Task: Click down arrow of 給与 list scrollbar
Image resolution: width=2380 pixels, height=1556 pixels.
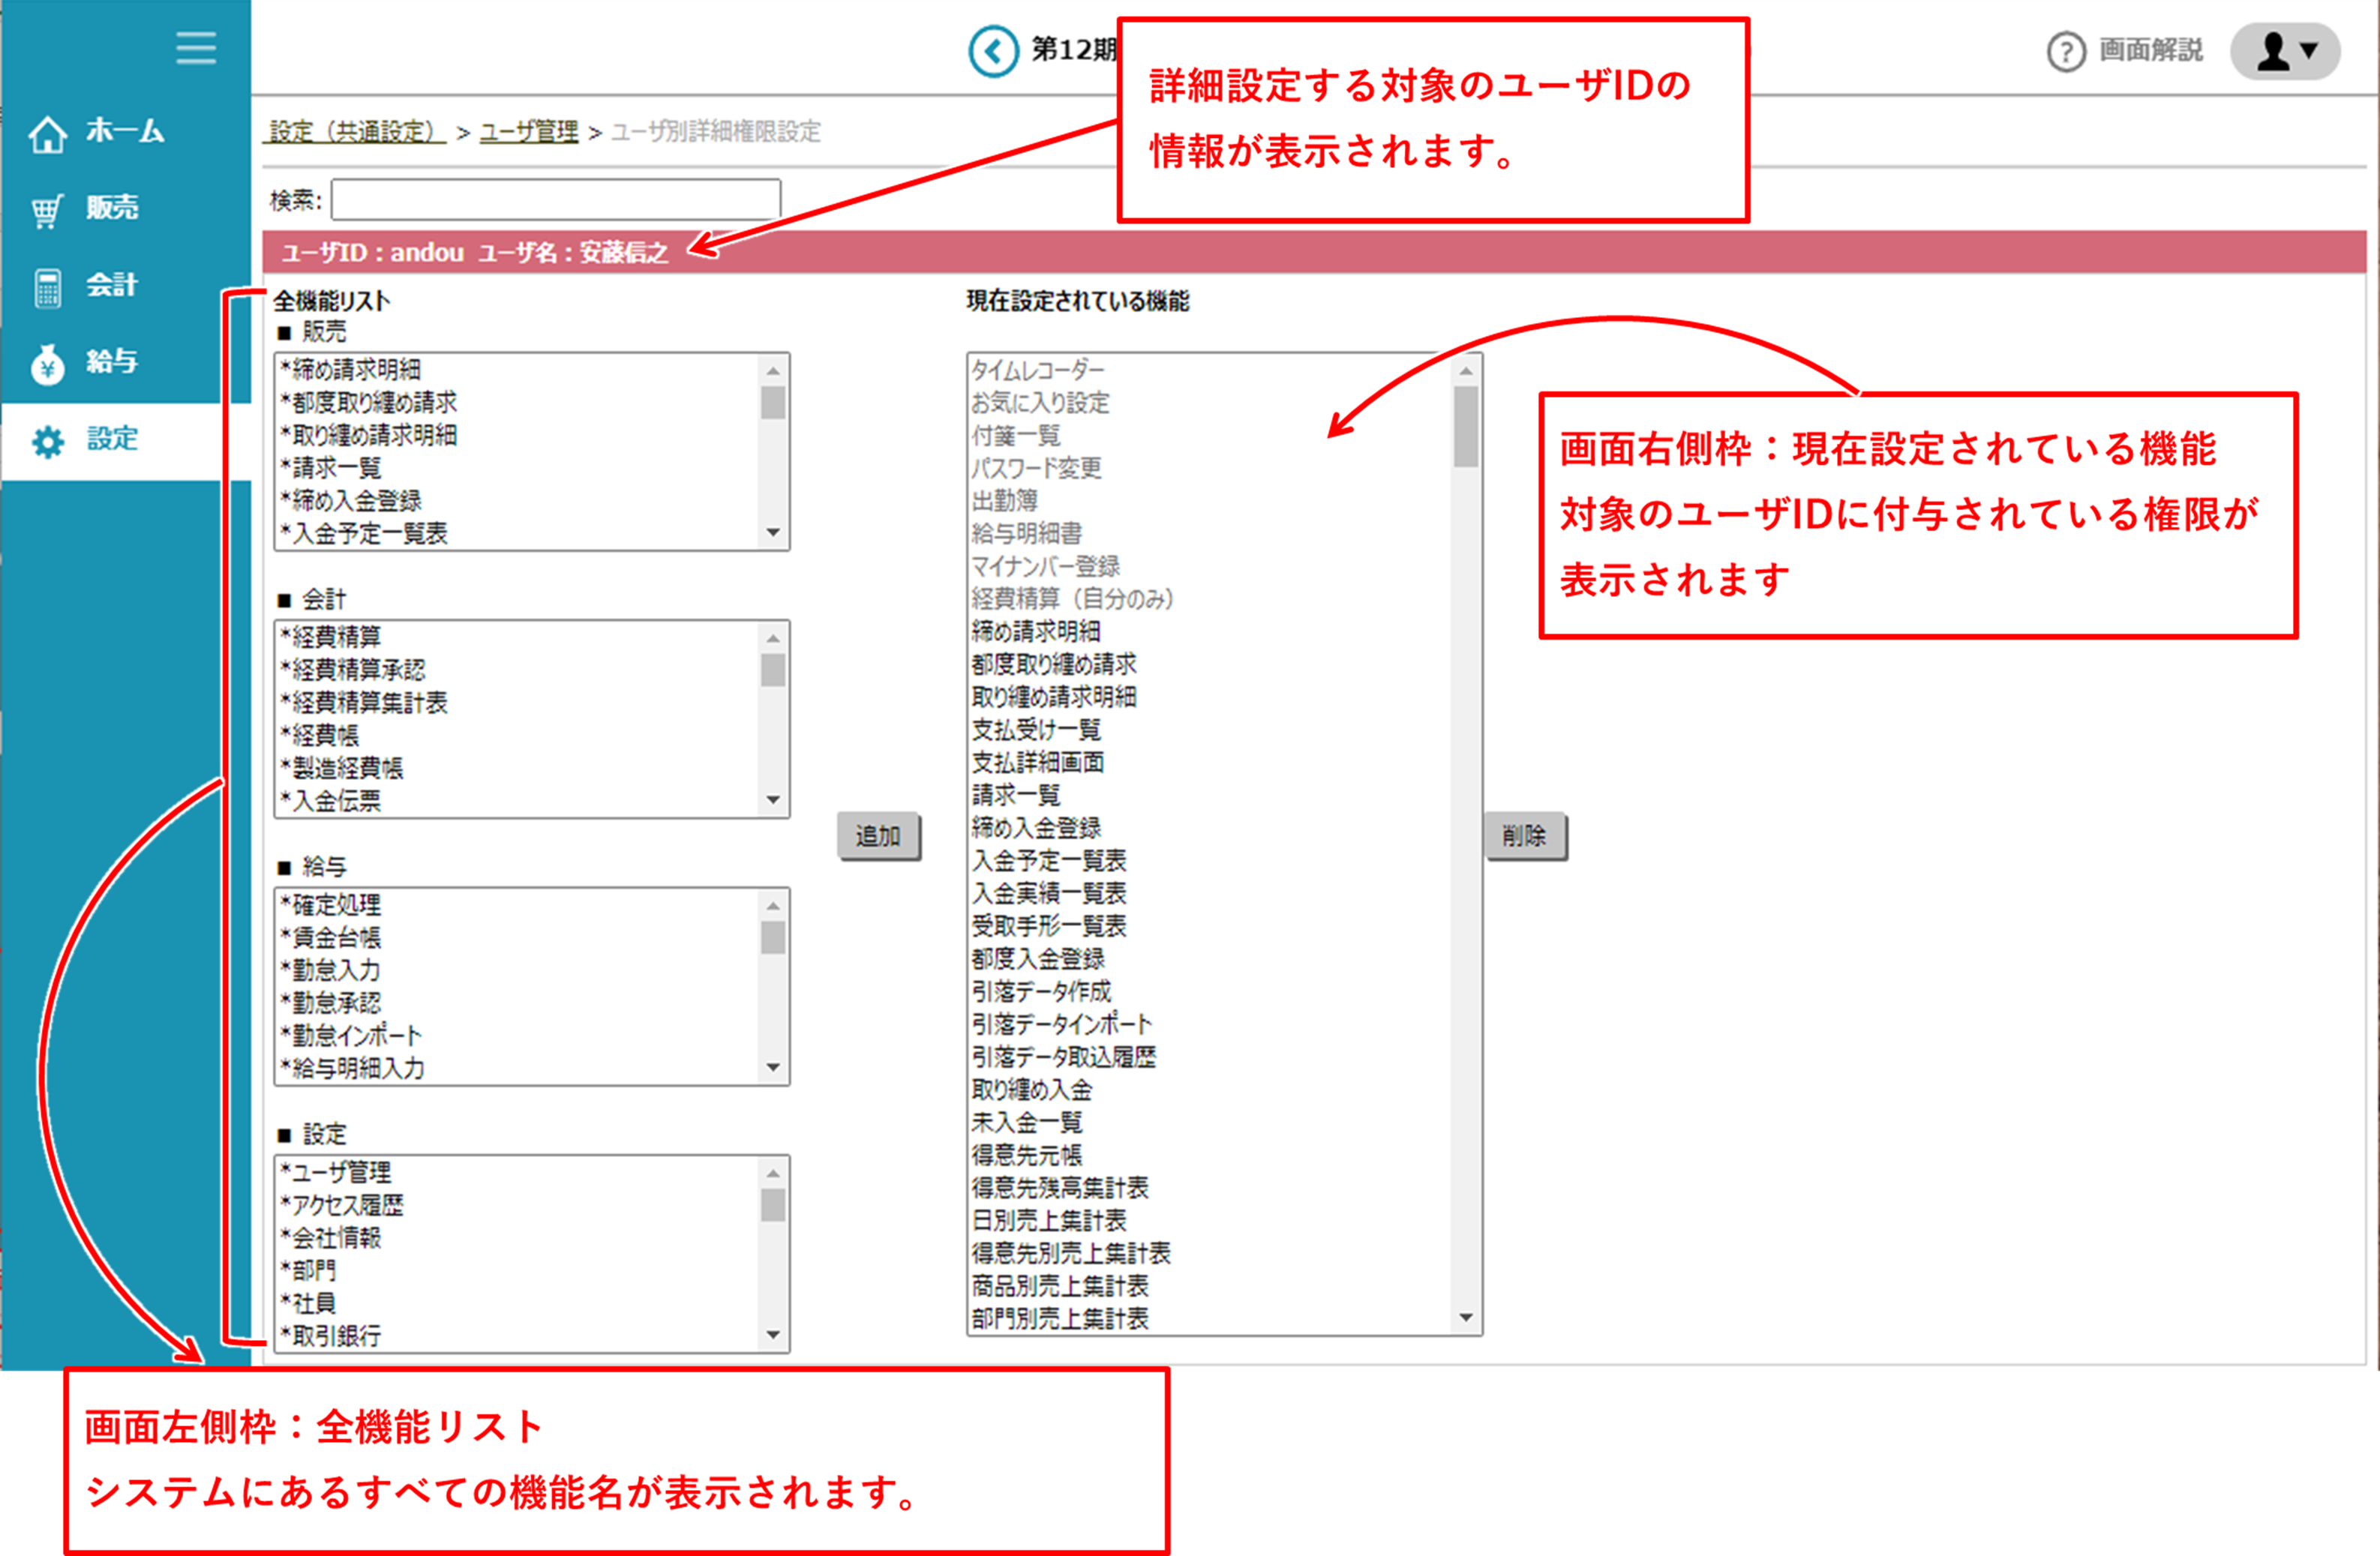Action: coord(773,1067)
